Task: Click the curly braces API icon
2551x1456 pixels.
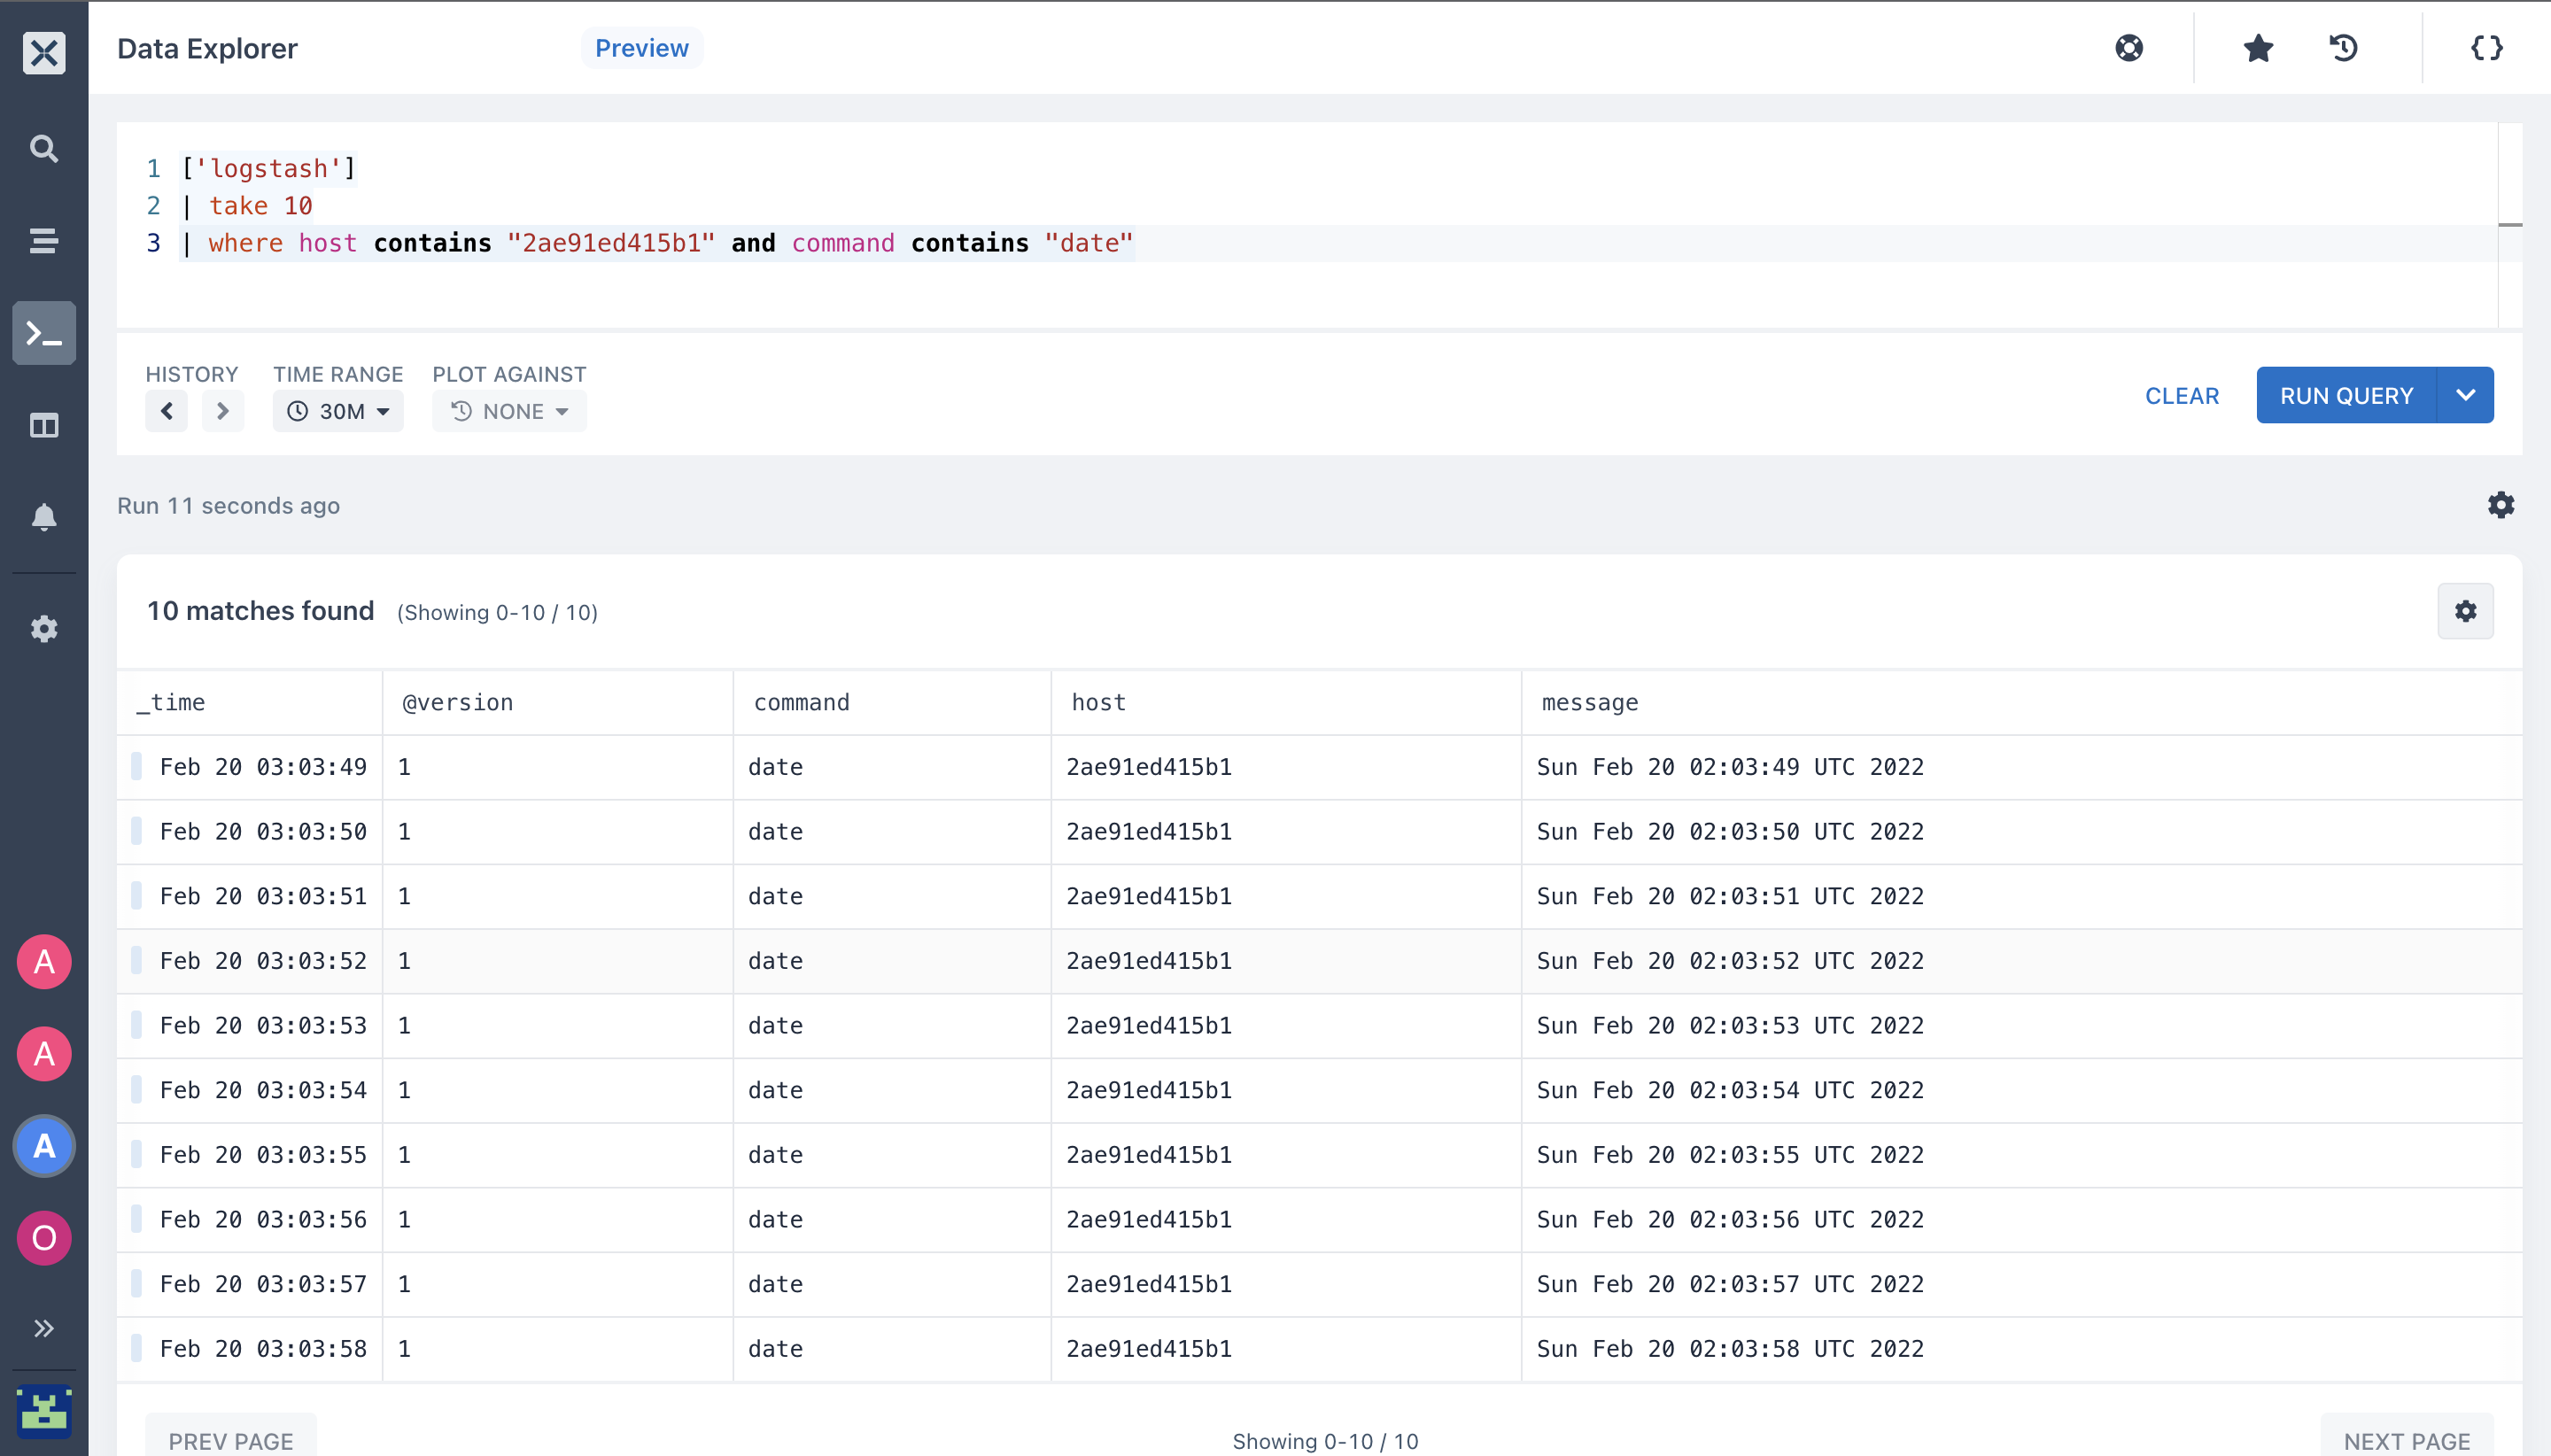Action: pos(2486,48)
